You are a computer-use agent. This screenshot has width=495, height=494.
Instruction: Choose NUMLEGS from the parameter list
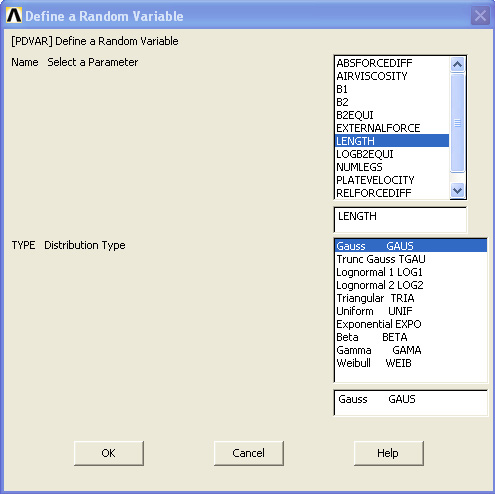[392, 167]
